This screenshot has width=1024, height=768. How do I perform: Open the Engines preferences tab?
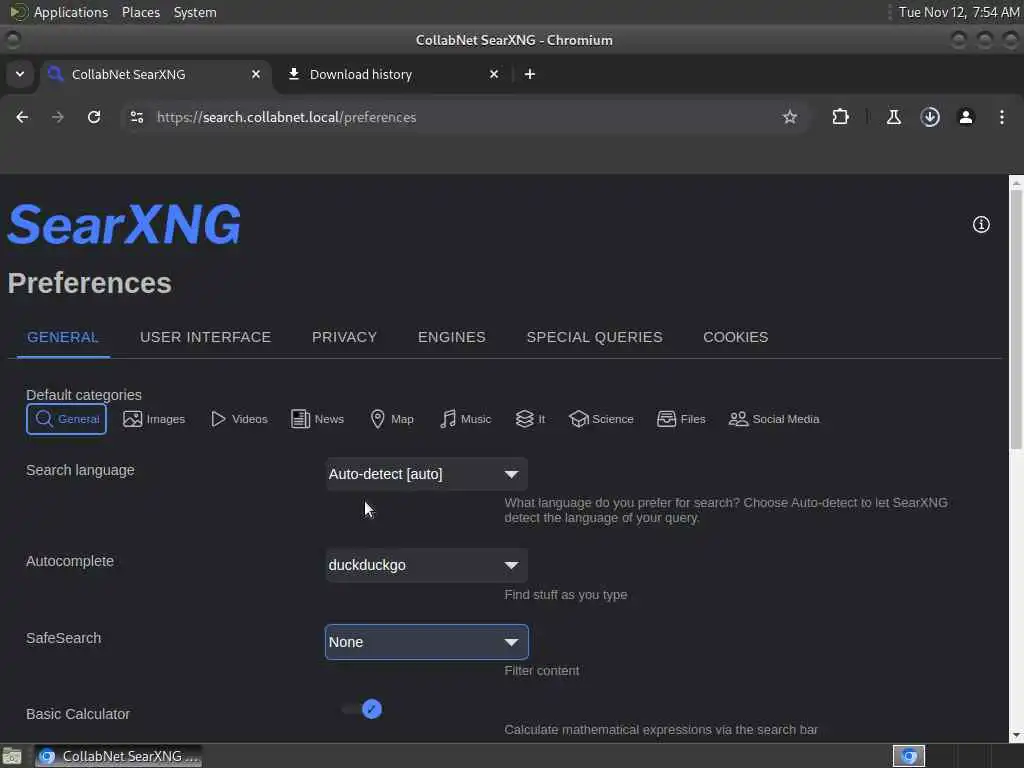coord(451,337)
